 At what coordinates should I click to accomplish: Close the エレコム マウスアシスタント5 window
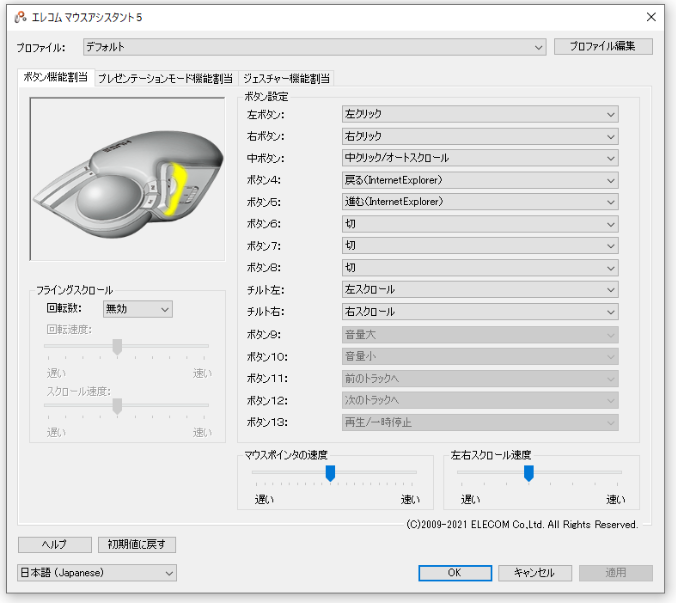pyautogui.click(x=651, y=17)
